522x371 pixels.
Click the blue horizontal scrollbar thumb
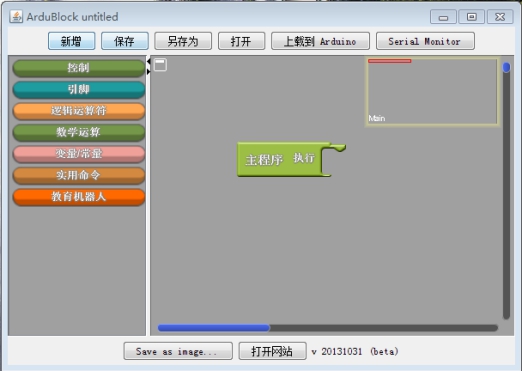point(214,328)
